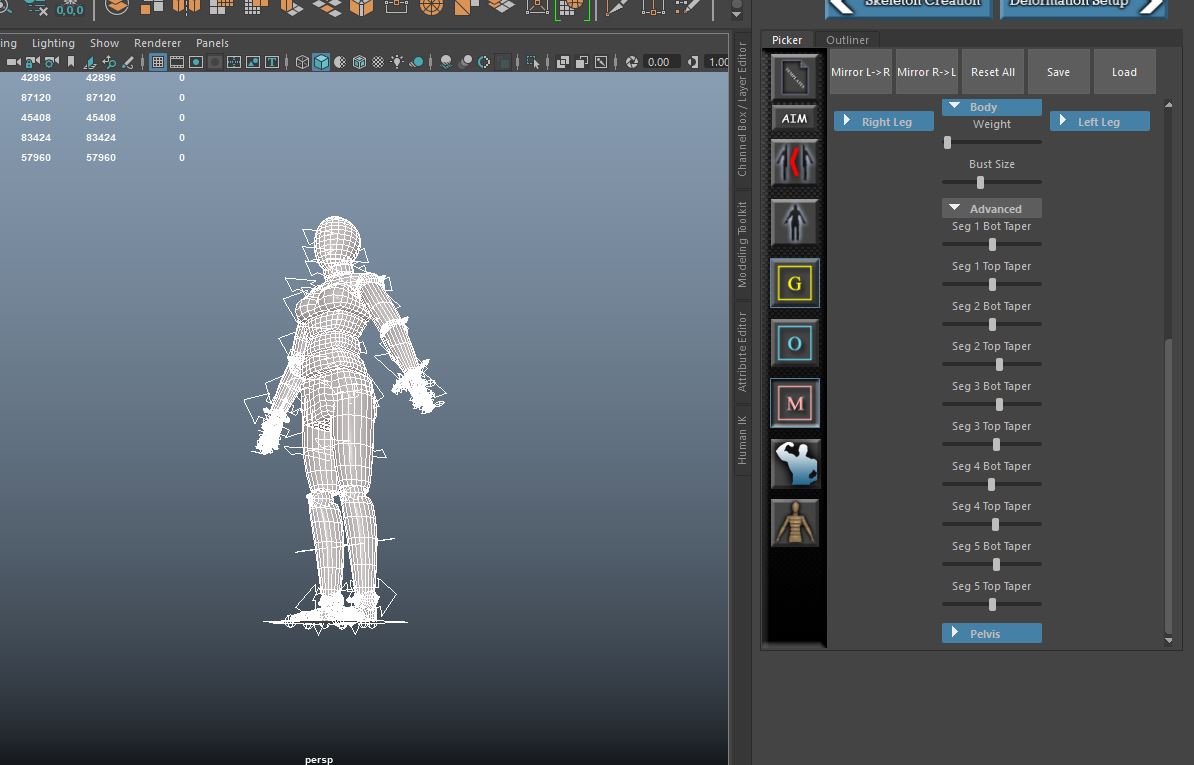Open the Renderer viewport menu

coord(157,43)
